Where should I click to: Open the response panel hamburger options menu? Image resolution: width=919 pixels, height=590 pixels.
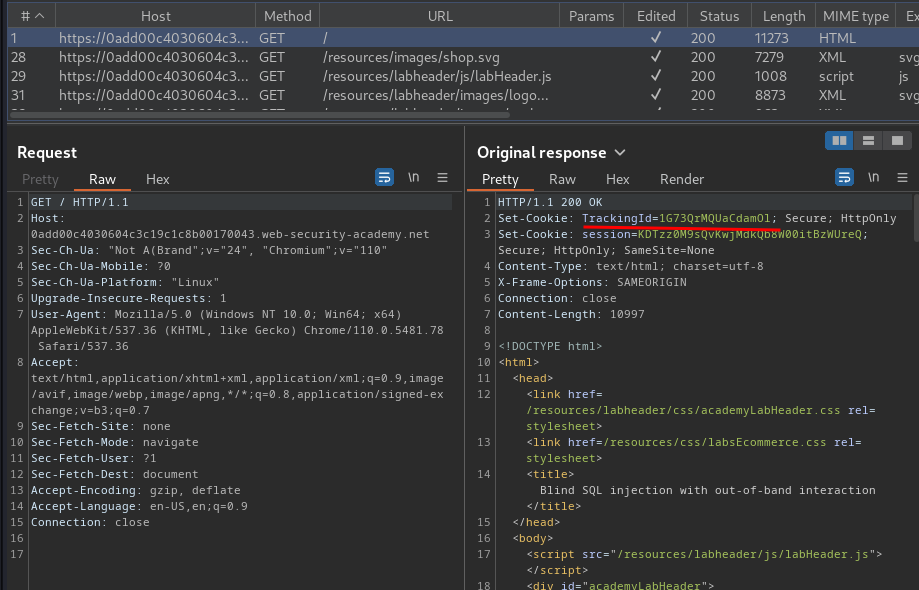click(x=902, y=177)
